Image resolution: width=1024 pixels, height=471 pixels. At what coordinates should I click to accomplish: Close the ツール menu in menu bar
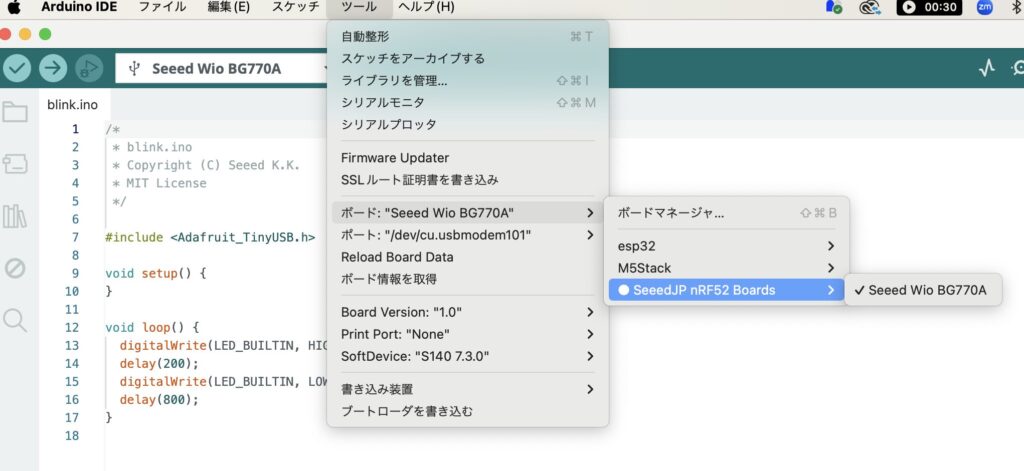[x=359, y=7]
